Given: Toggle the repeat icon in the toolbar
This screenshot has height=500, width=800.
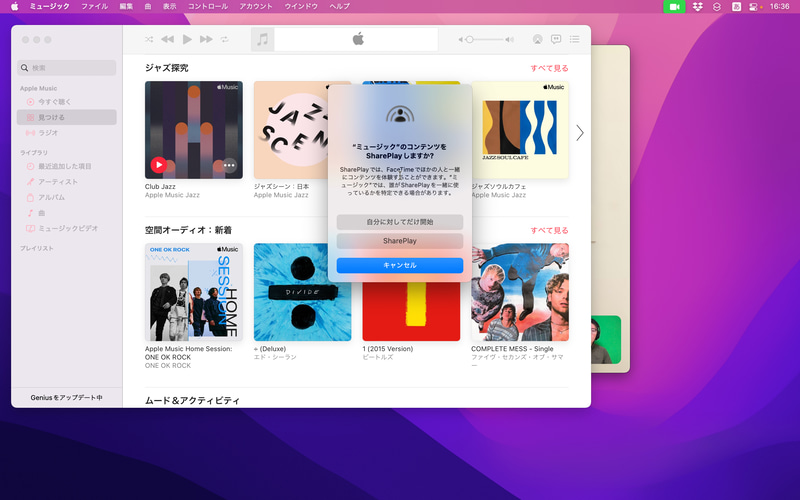Looking at the screenshot, I should 224,39.
